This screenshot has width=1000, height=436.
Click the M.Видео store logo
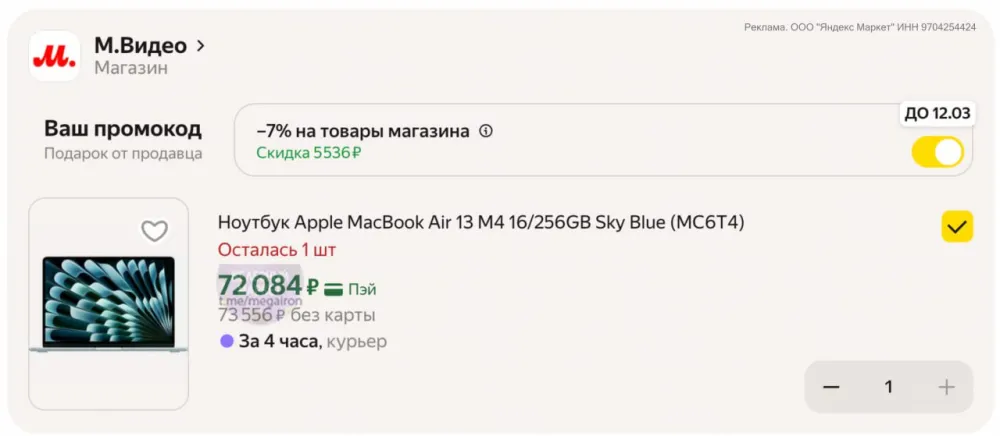pos(54,56)
